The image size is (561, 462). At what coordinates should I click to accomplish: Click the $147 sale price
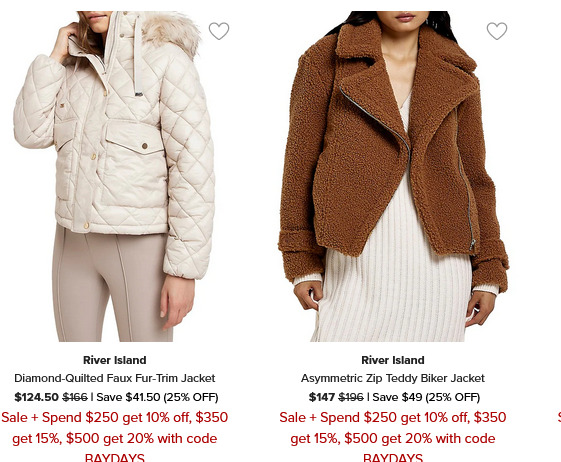coord(322,397)
